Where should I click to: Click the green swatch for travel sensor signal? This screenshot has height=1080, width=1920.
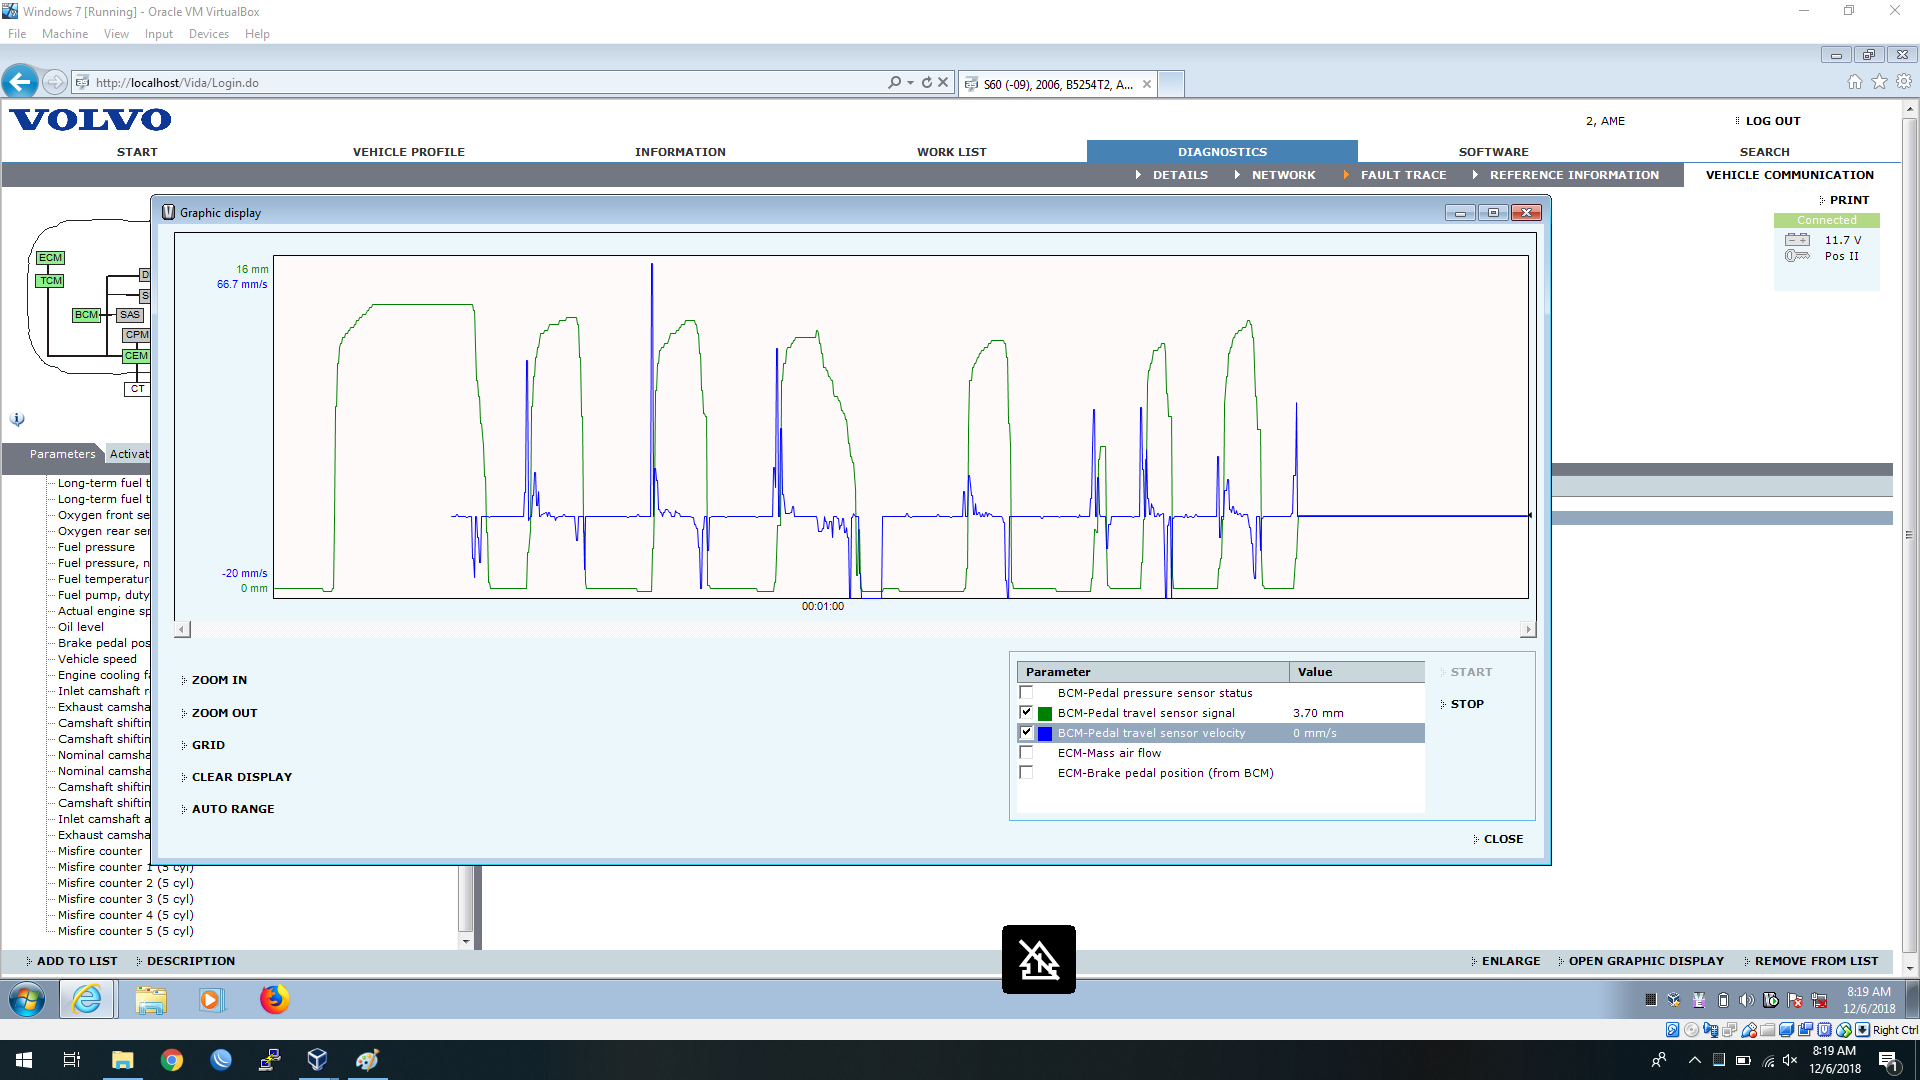click(x=1045, y=714)
